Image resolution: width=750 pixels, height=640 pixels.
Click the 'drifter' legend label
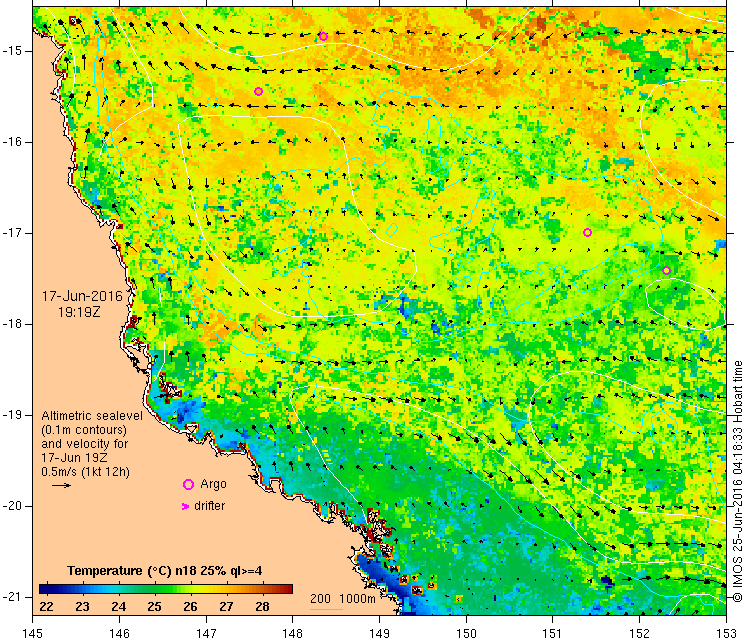coord(210,506)
